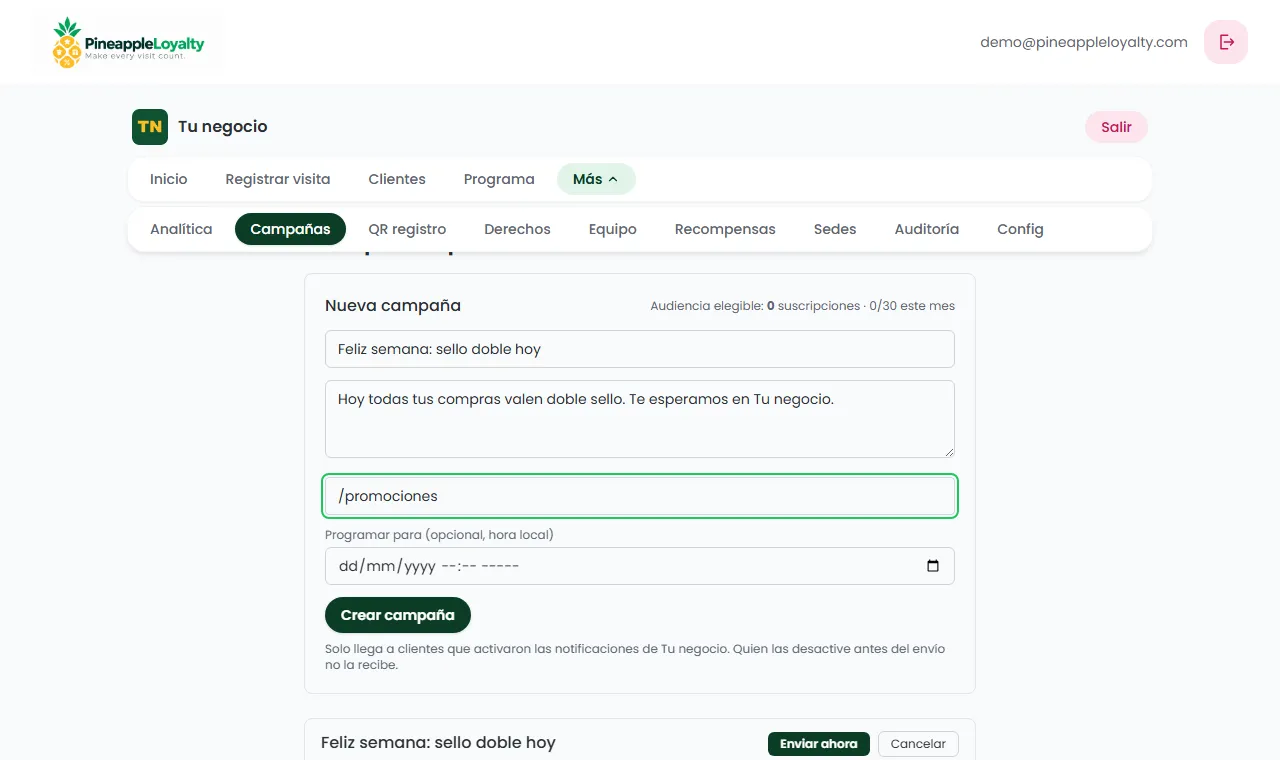The height and width of the screenshot is (760, 1280).
Task: Open the Derechos sub-tab
Action: 517,229
